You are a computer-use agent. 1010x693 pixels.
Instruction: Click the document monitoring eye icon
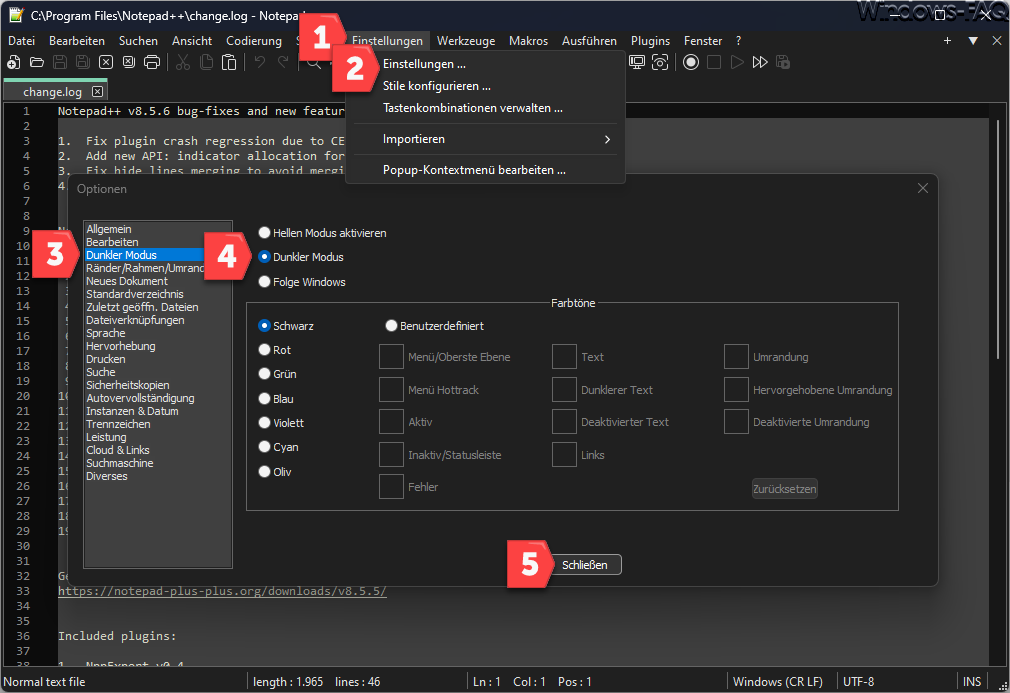click(x=660, y=62)
